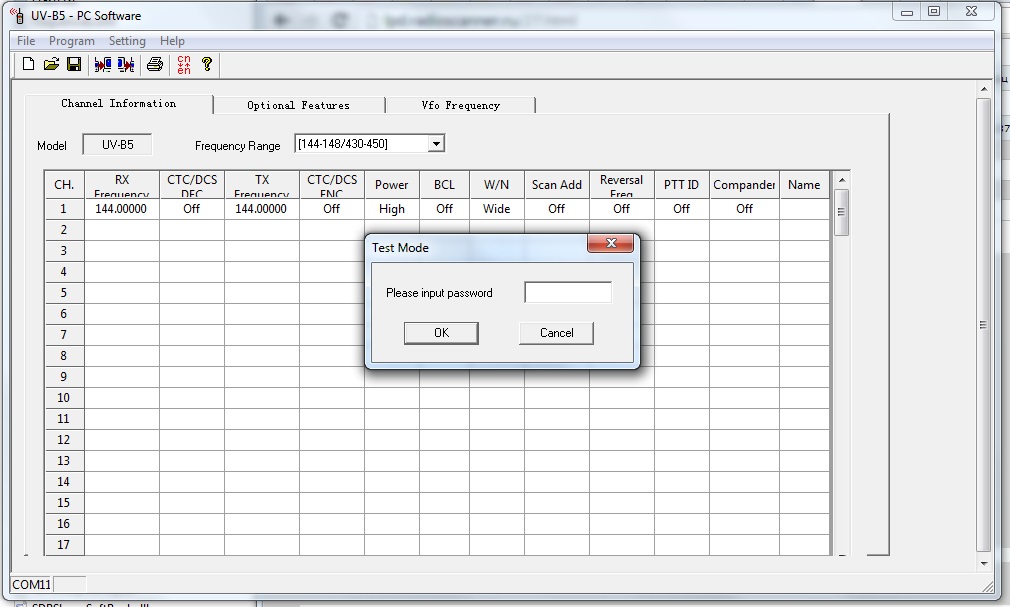This screenshot has width=1010, height=607.
Task: Click the channel table scrollbar up arrow
Action: (841, 180)
